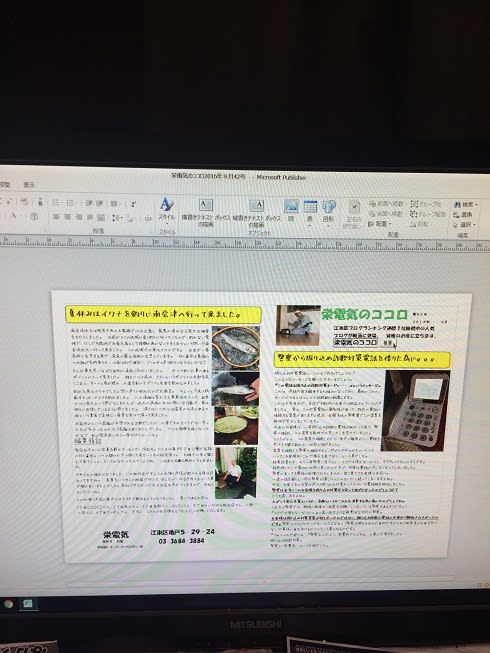490x653 pixels.
Task: Expand the 配置 align dropdown
Action: [x=378, y=224]
